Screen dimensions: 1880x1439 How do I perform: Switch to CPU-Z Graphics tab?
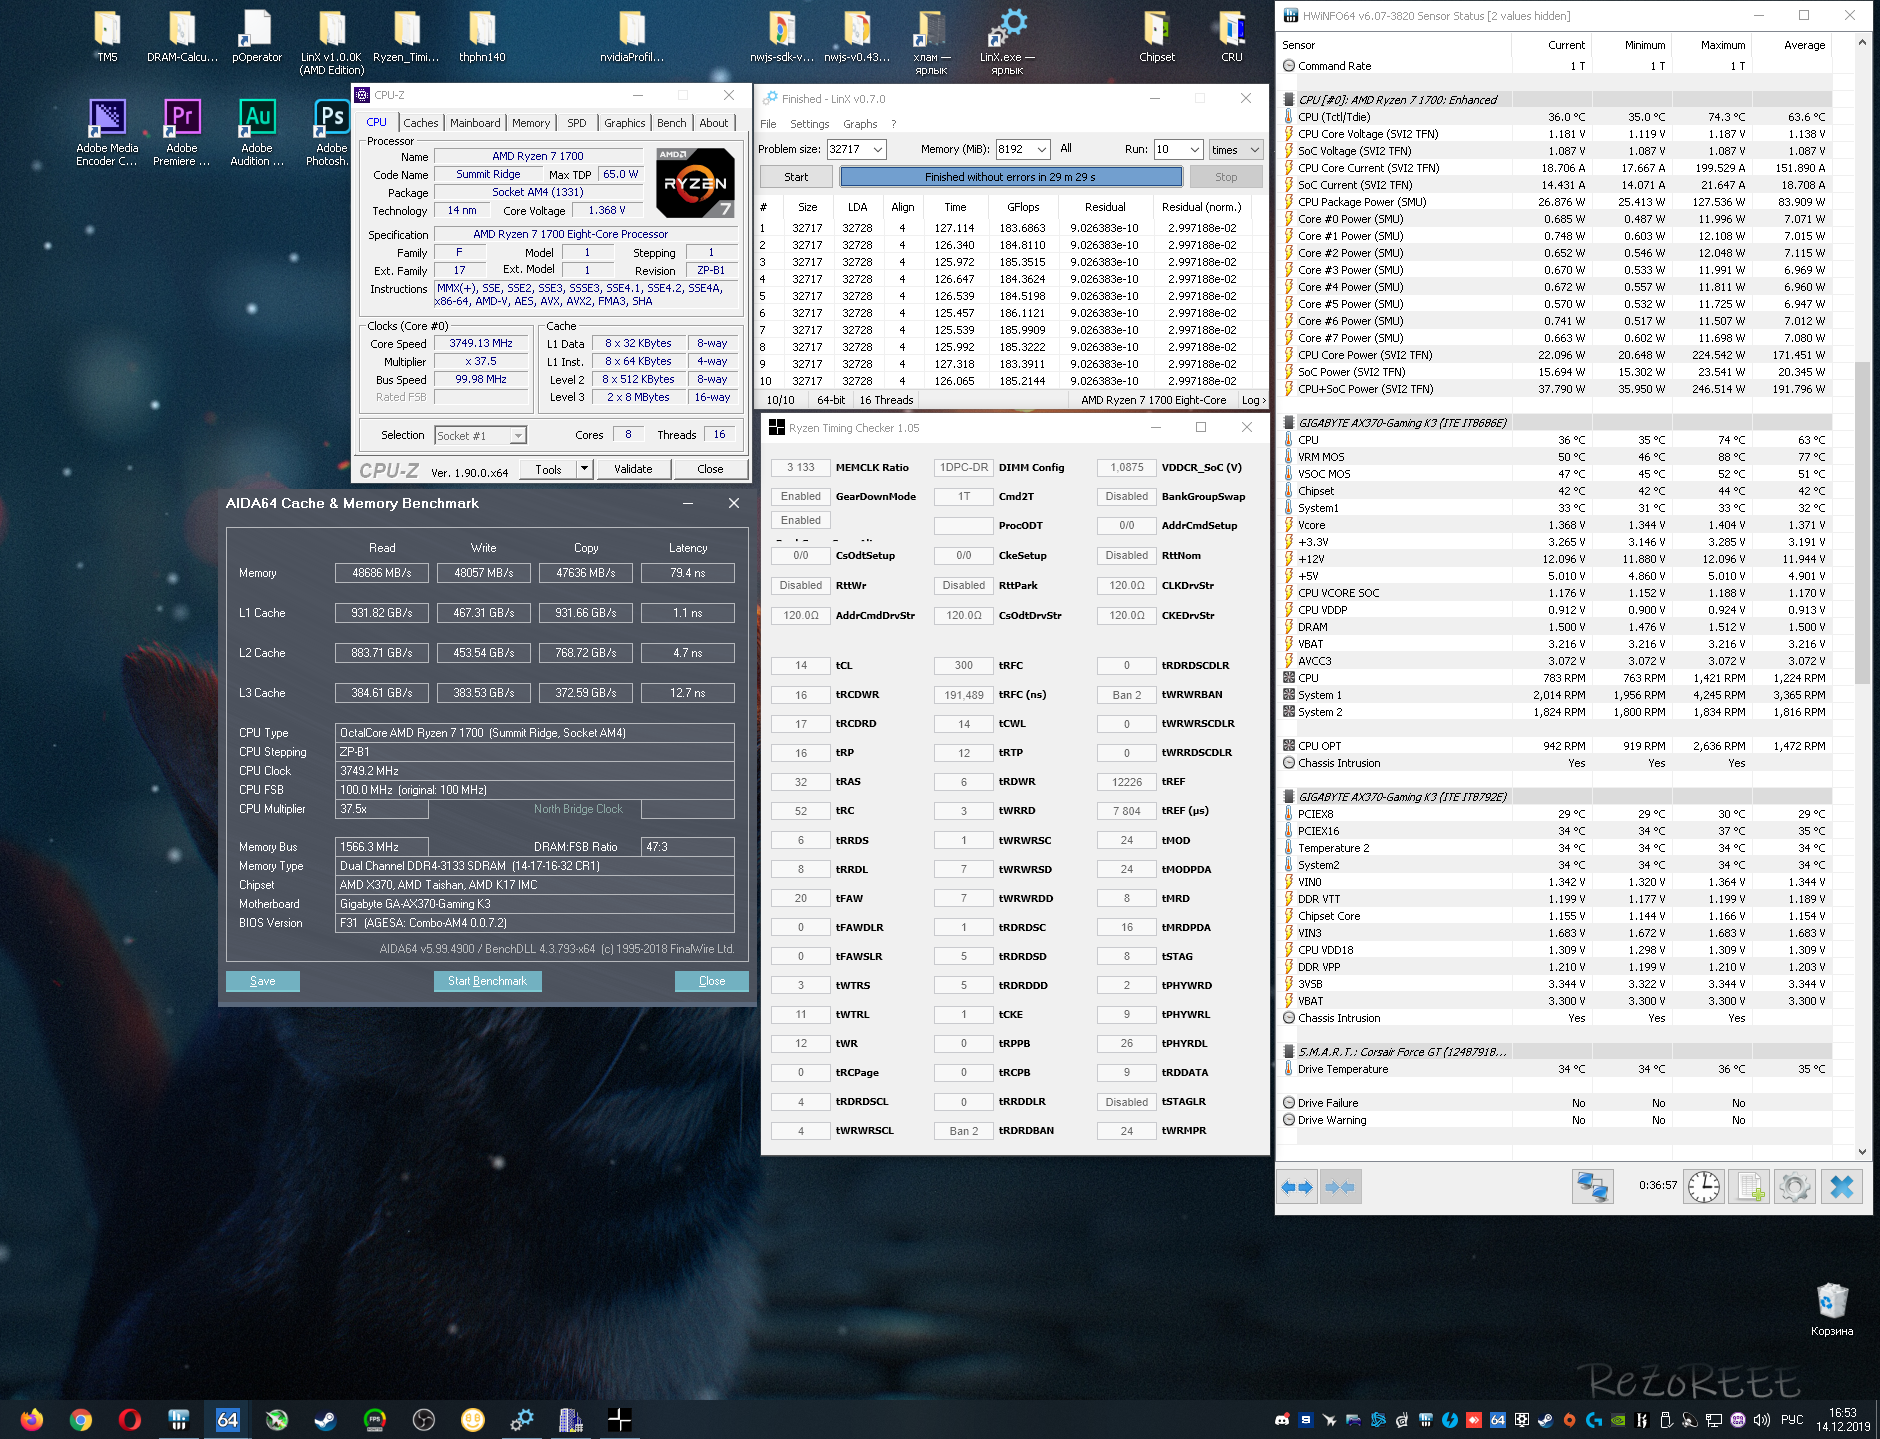624,123
